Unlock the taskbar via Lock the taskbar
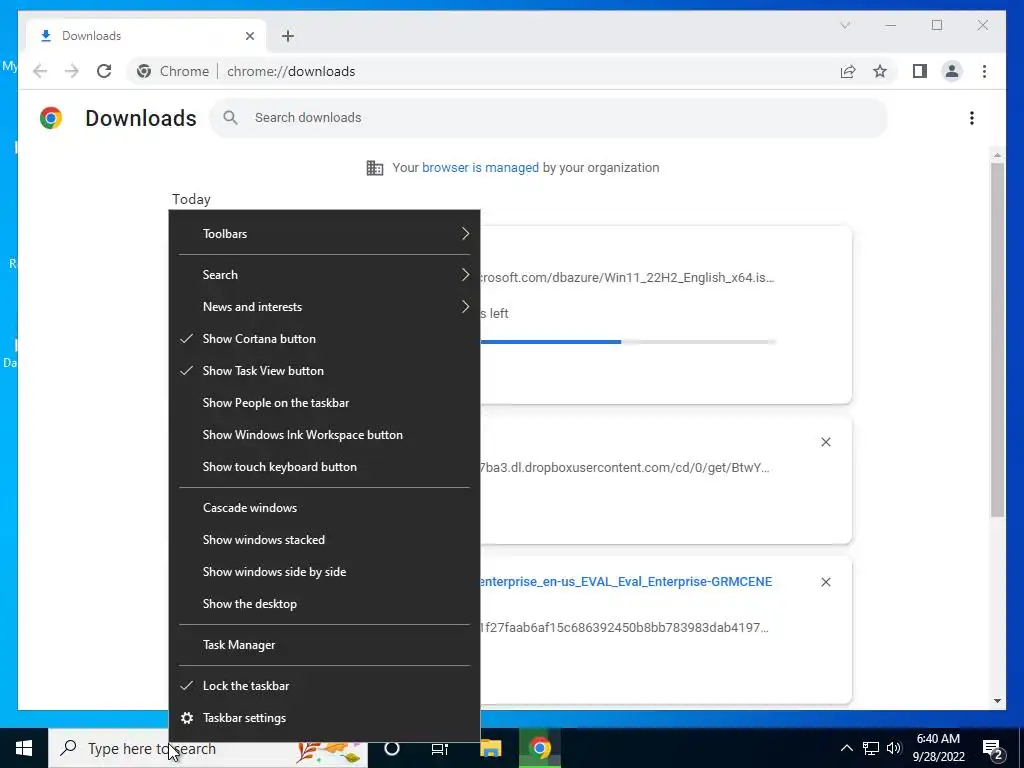Screen dimensions: 1024x768 tap(325, 686)
